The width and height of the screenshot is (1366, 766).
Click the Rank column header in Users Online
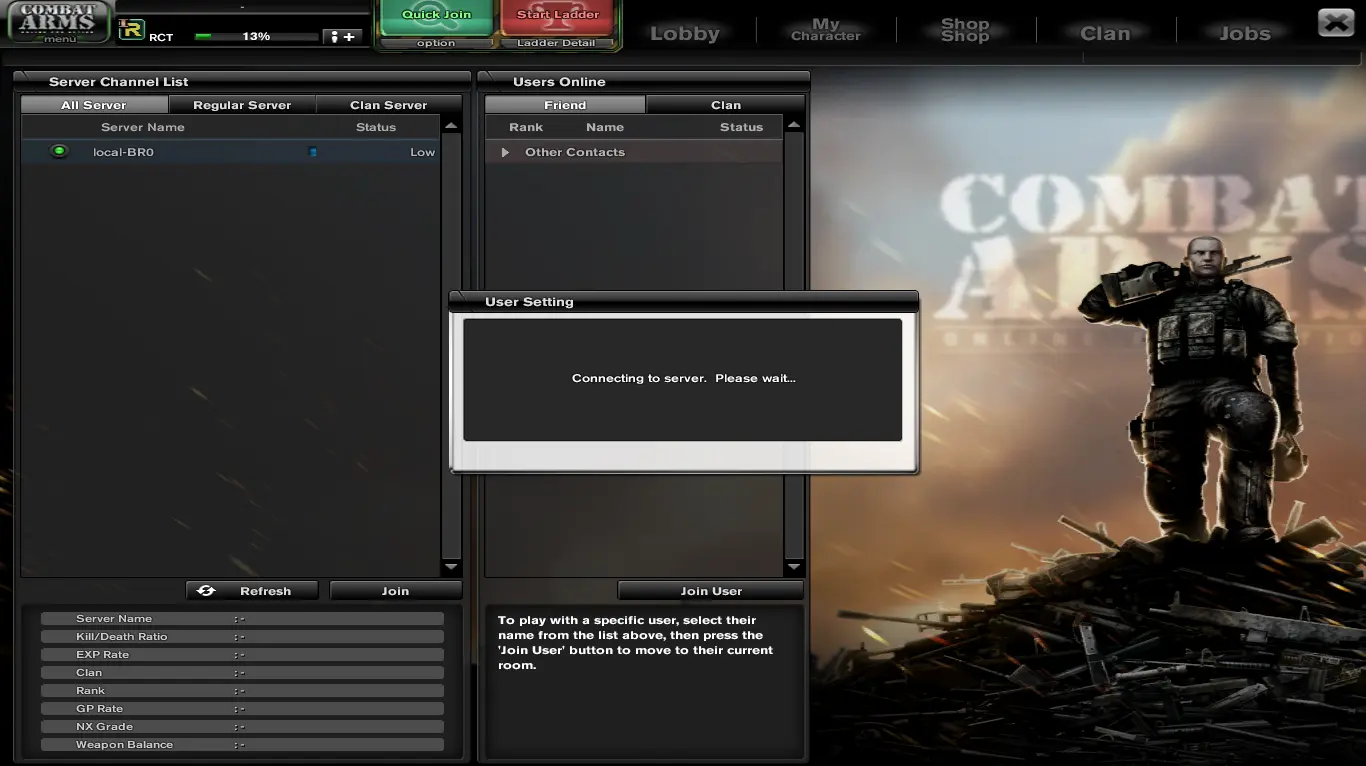click(x=526, y=127)
